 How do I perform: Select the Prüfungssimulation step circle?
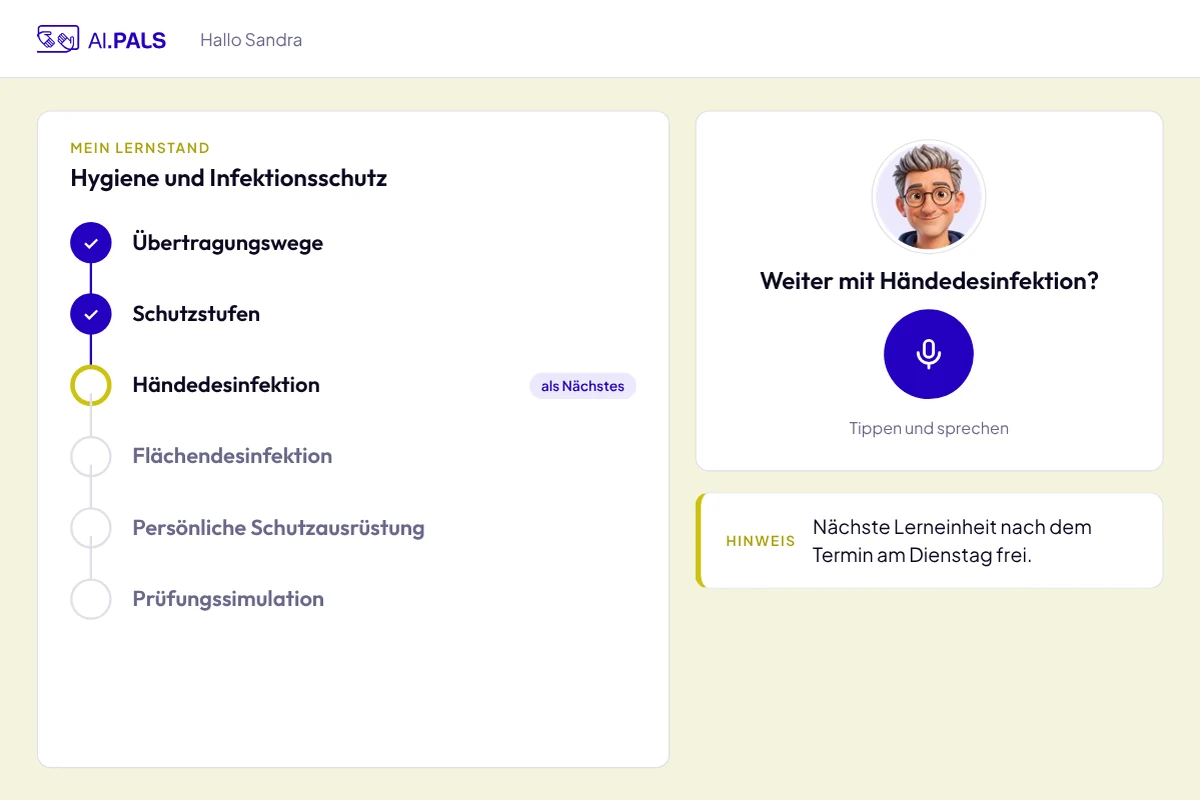pos(91,599)
